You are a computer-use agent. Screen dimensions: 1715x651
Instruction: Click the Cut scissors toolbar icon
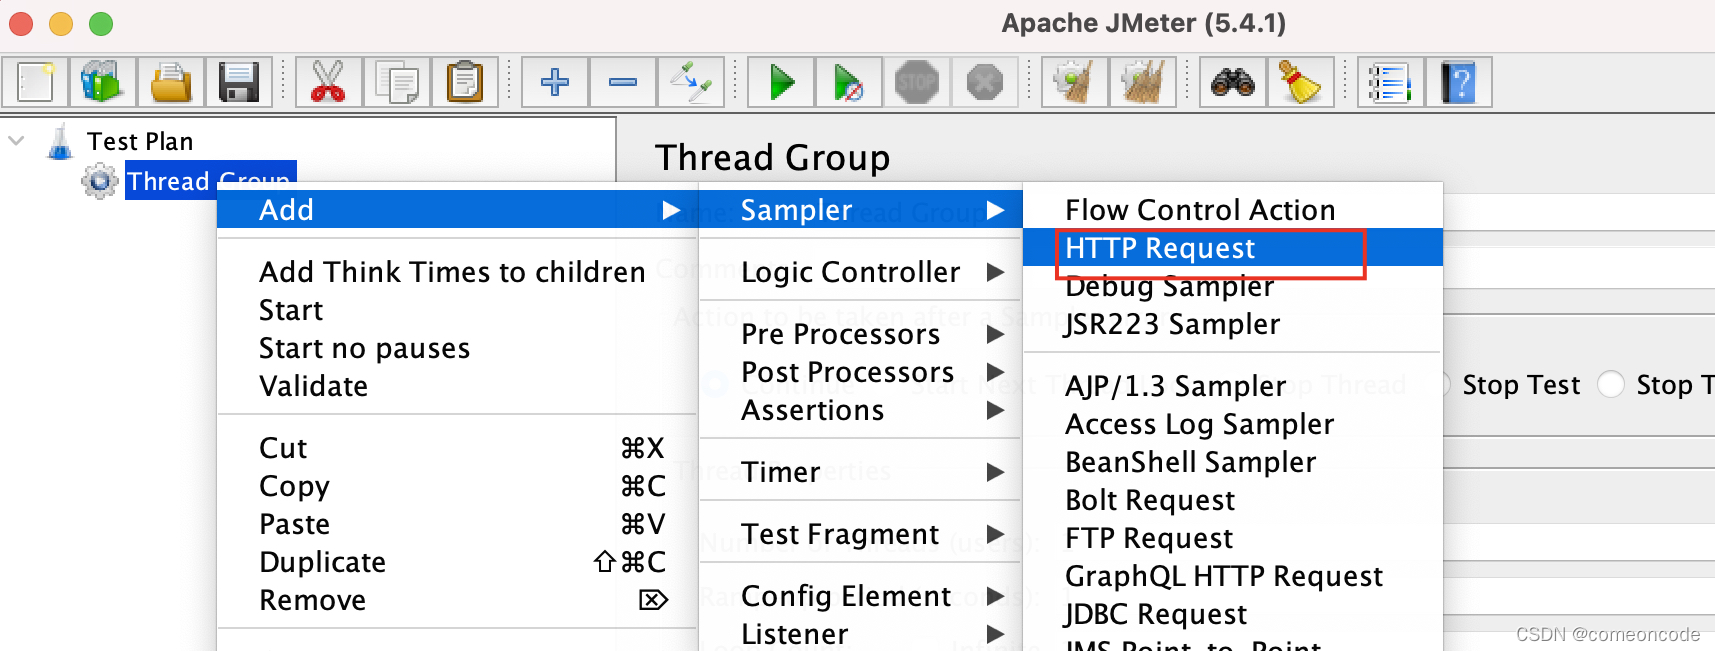(x=328, y=82)
